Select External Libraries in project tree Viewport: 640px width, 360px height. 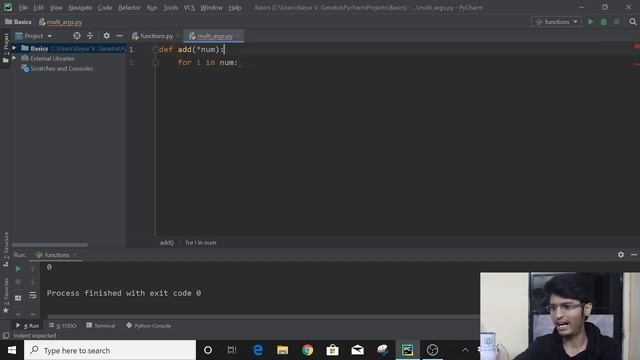tap(52, 58)
